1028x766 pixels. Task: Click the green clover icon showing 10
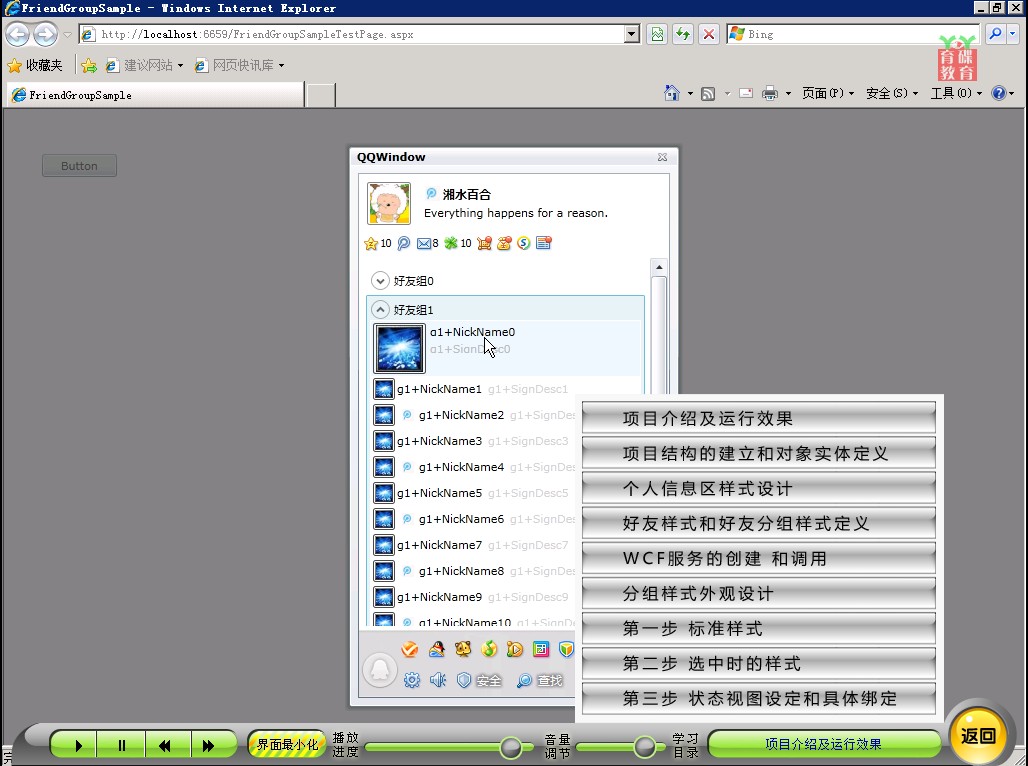click(x=451, y=243)
